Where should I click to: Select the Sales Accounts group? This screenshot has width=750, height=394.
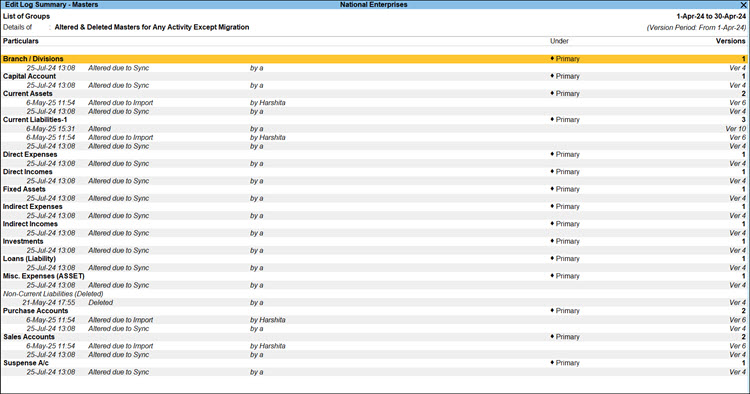[29, 337]
